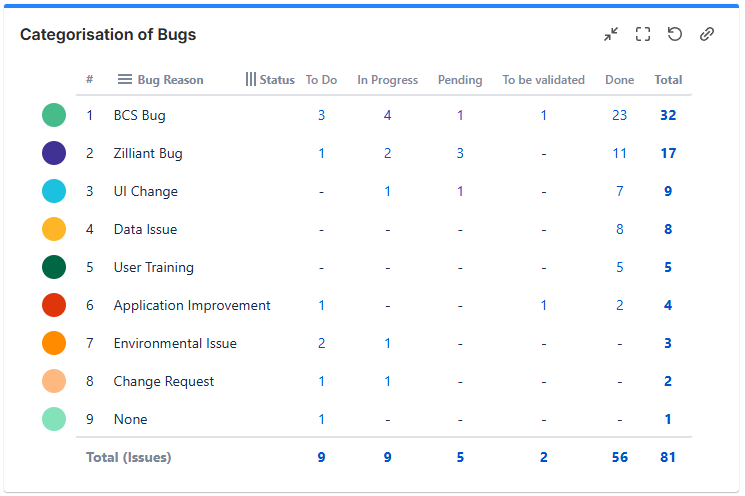Click the red Application Improvement color dot

click(x=54, y=305)
